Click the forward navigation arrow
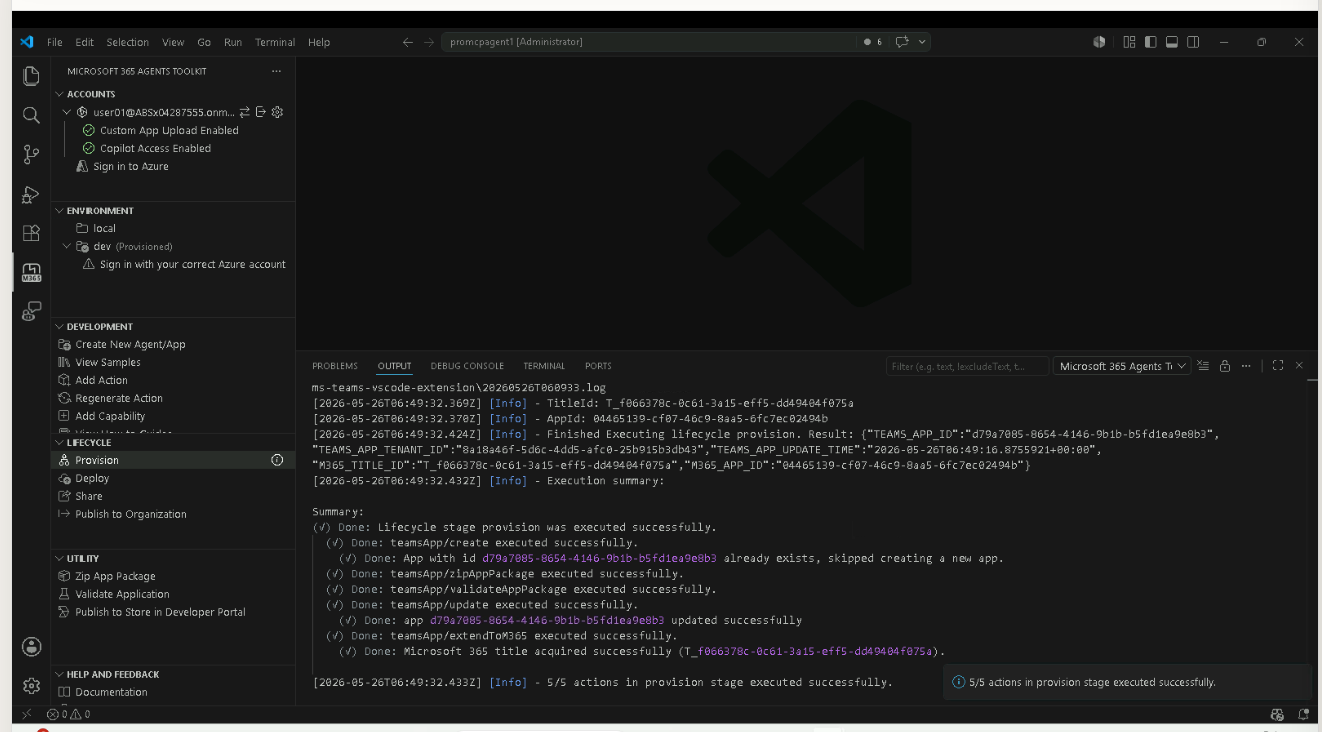Viewport: 1322px width, 732px height. click(x=429, y=42)
